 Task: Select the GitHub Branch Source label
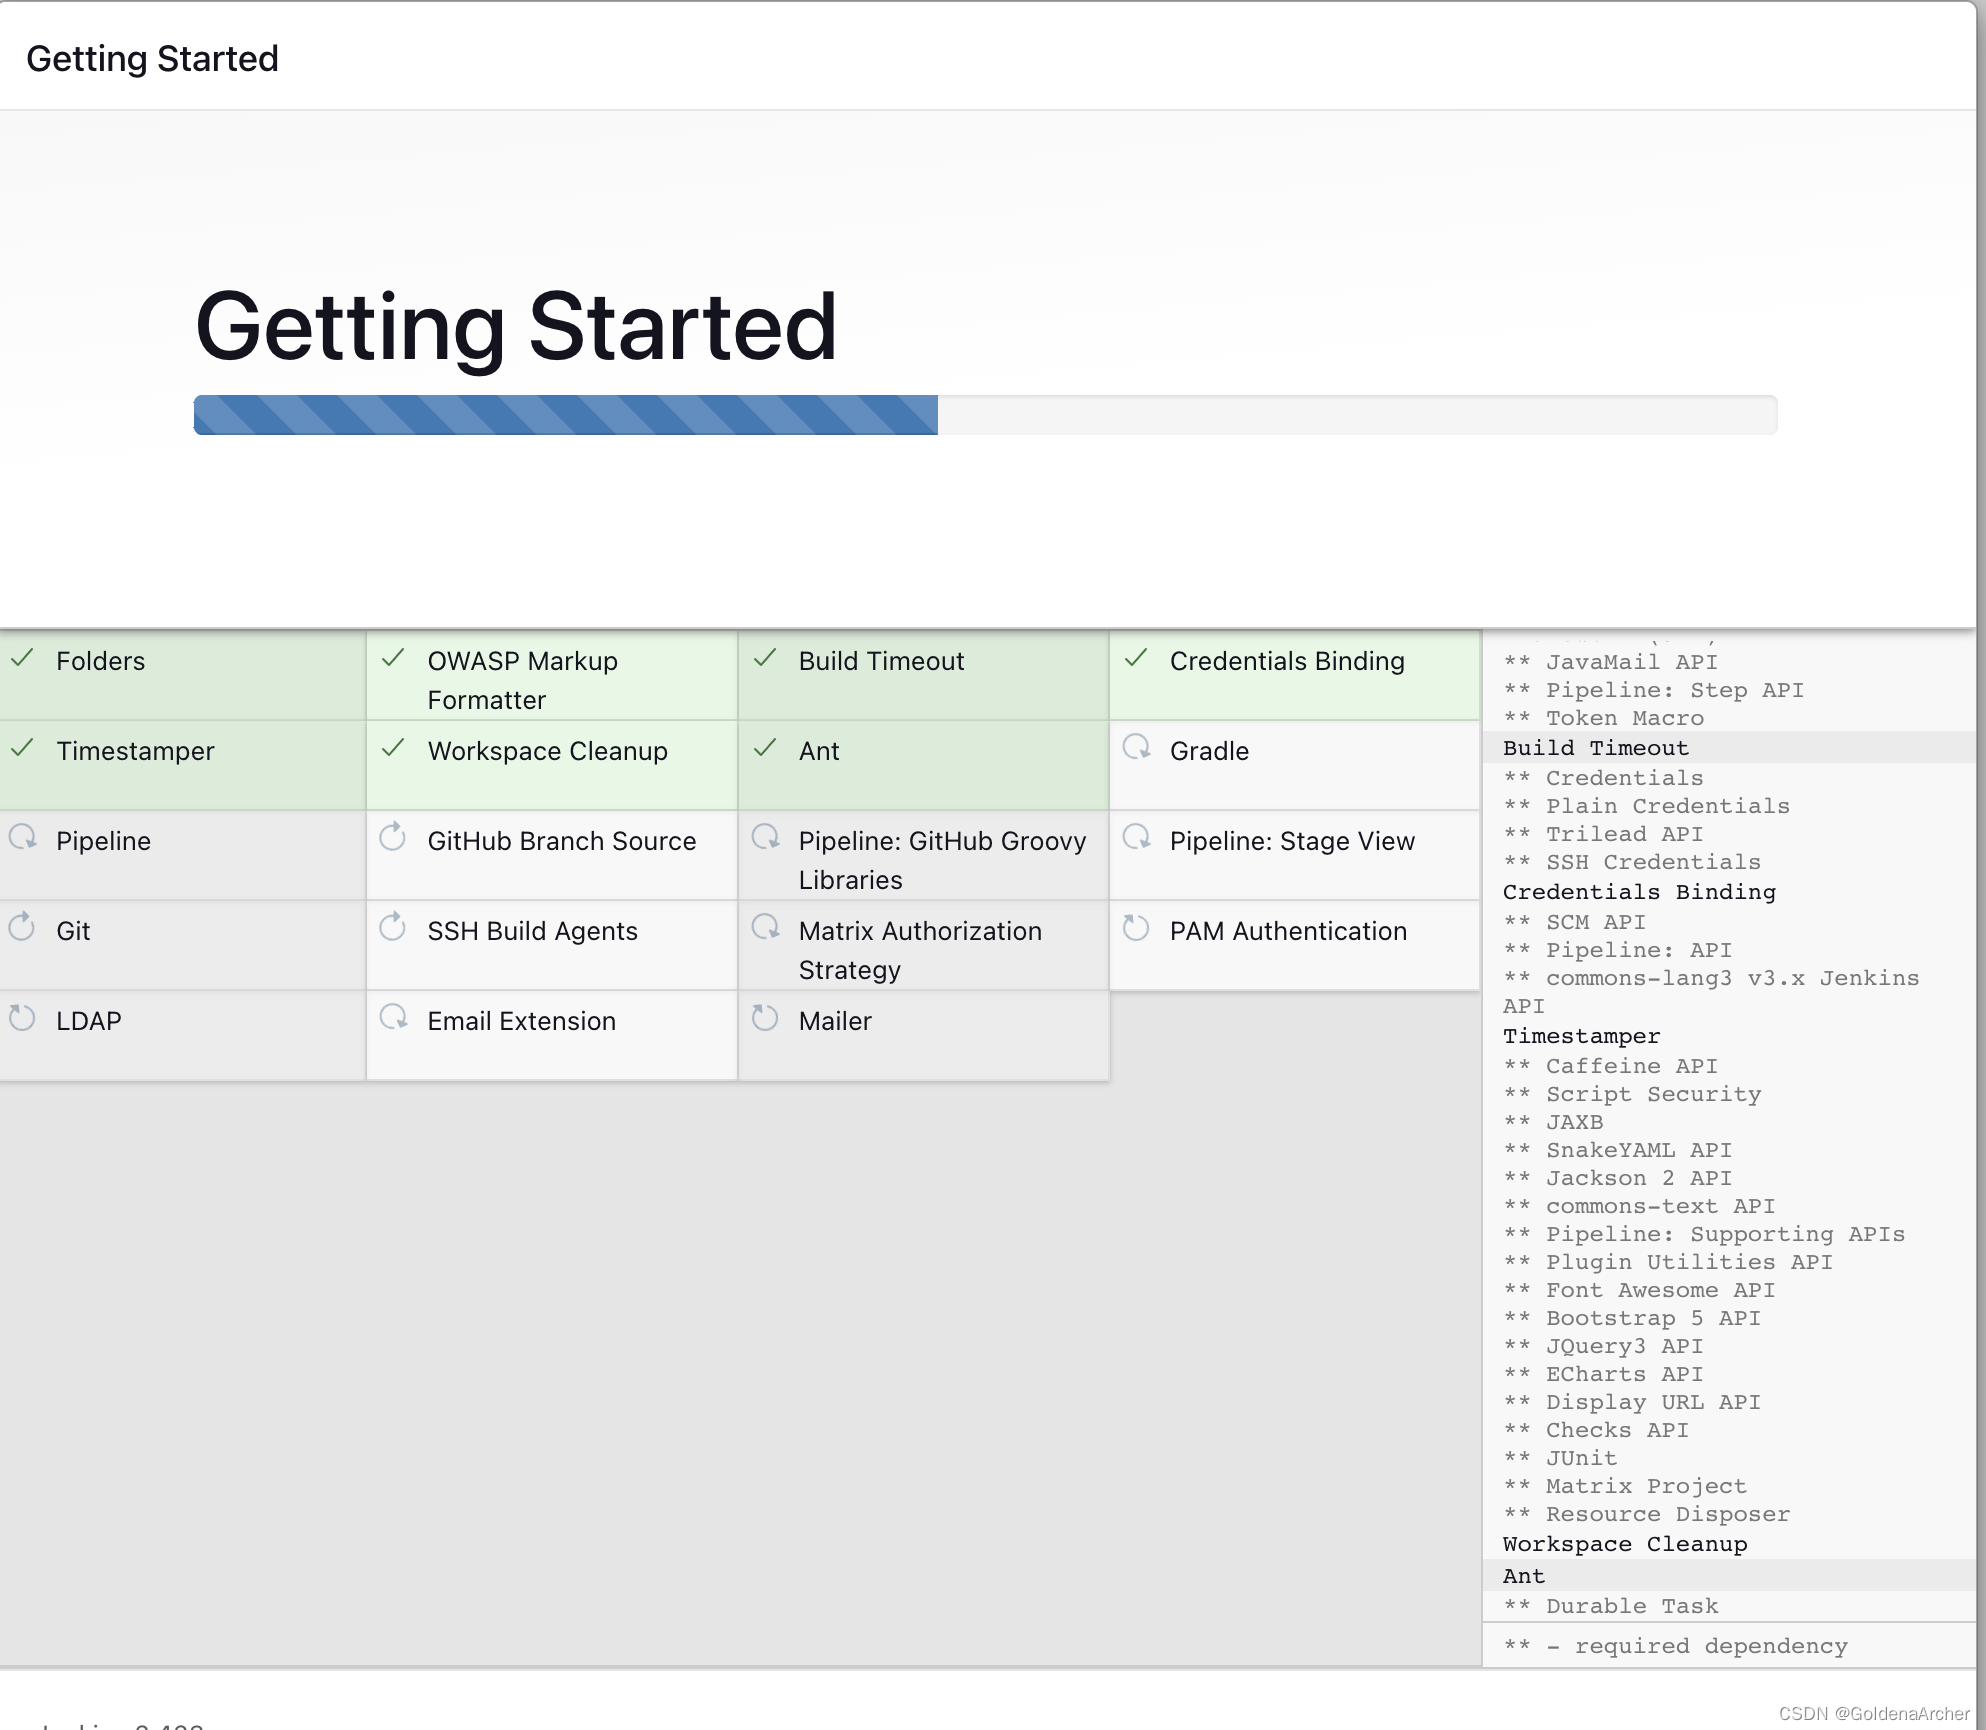[561, 841]
